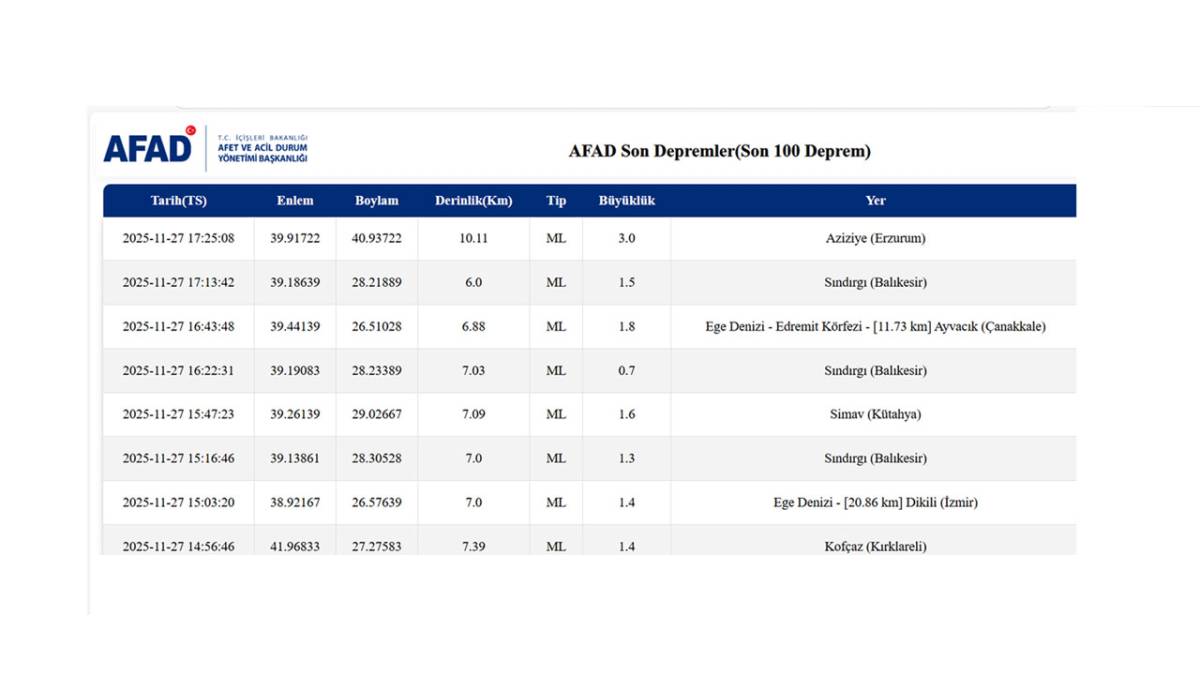1200x675 pixels.
Task: Click the AFAD Son Depremler page title
Action: 719,152
